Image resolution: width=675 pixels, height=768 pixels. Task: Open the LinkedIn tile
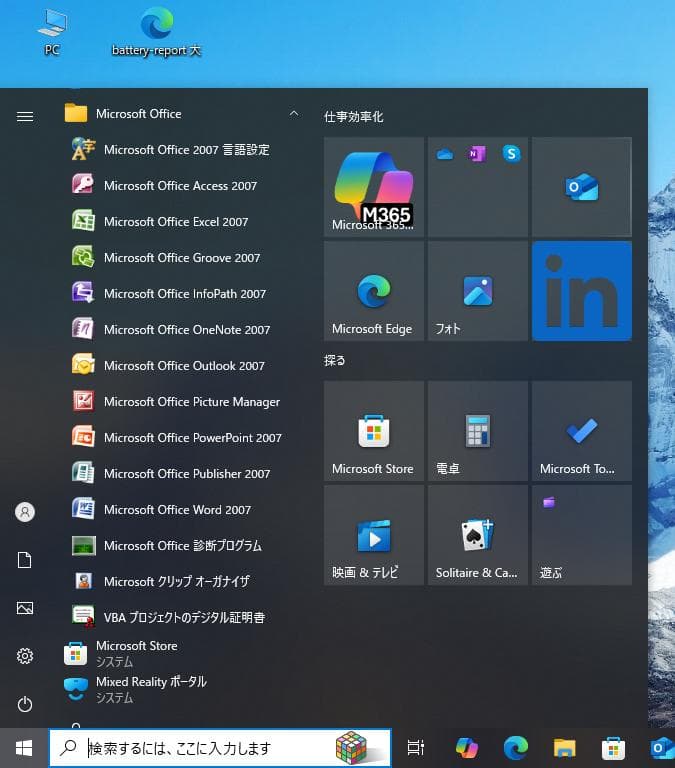pos(582,291)
